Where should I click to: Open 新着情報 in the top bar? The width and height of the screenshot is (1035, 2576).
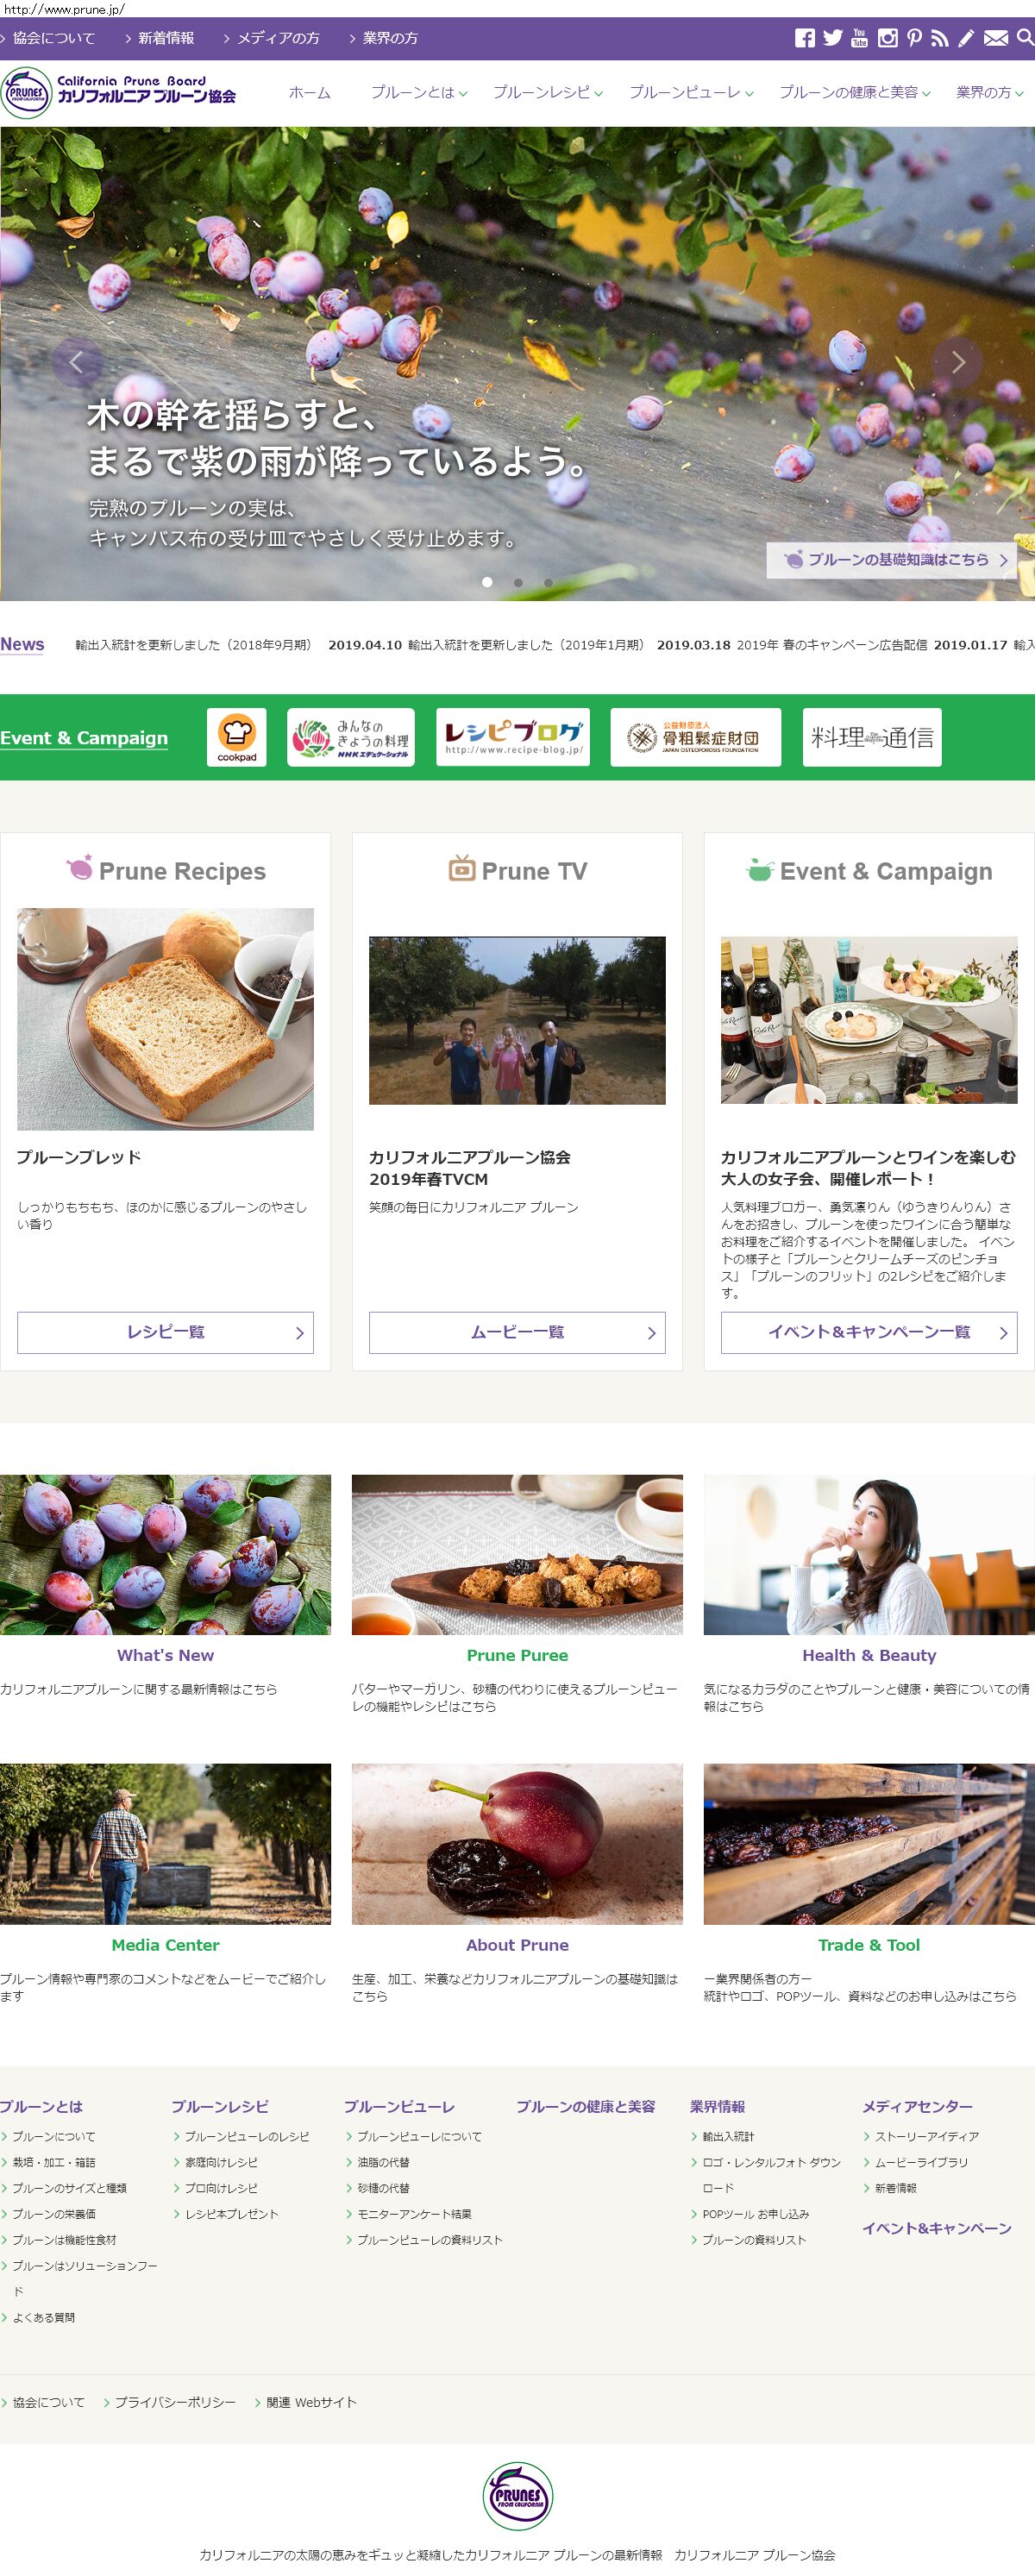pyautogui.click(x=166, y=38)
